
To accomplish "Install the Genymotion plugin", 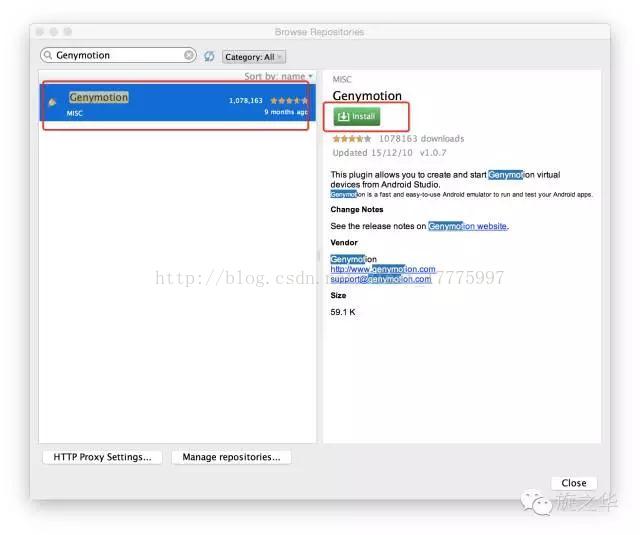I will [x=357, y=116].
